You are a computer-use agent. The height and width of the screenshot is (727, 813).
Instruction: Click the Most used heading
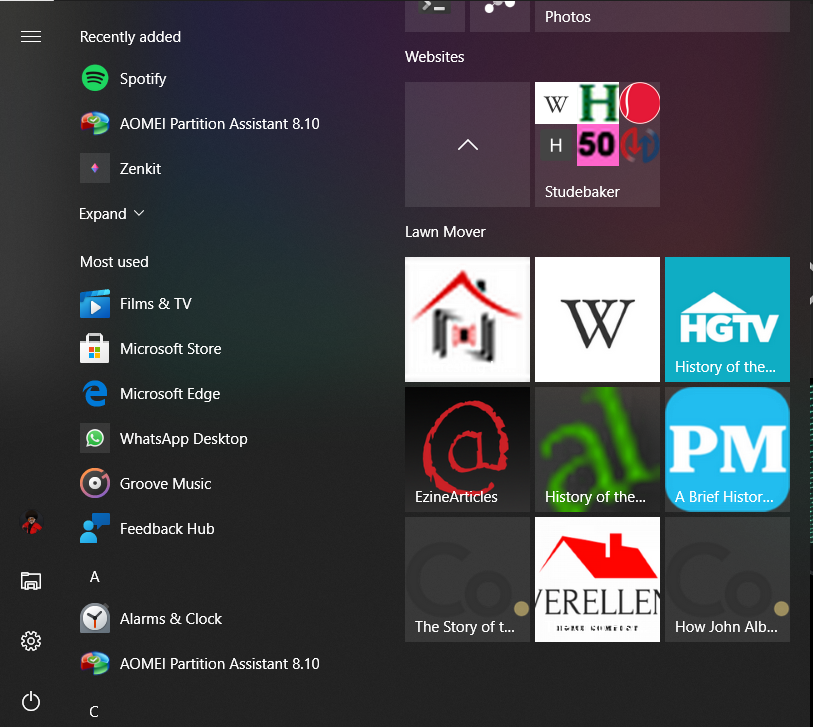[114, 261]
